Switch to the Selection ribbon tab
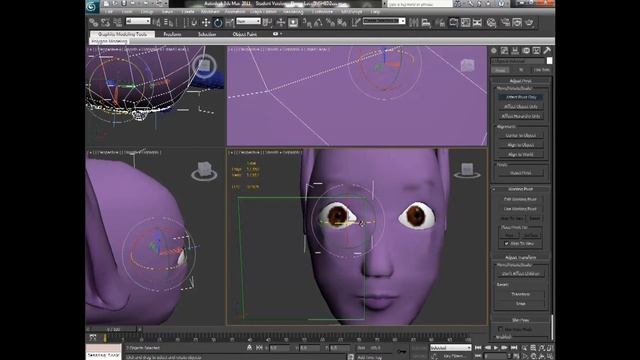The width and height of the screenshot is (640, 360). point(207,34)
